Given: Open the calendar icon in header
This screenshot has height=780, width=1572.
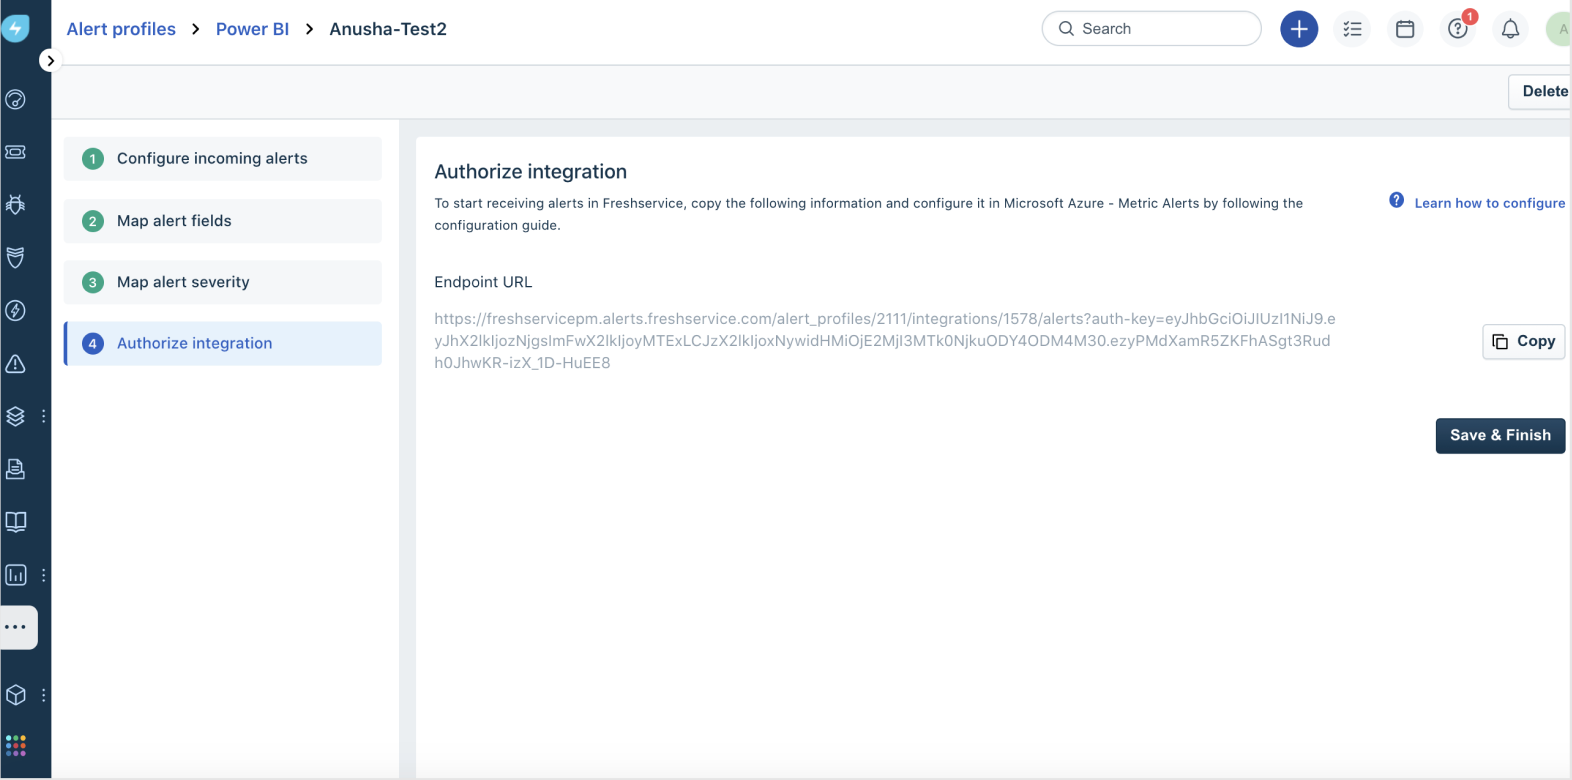Looking at the screenshot, I should [1405, 29].
